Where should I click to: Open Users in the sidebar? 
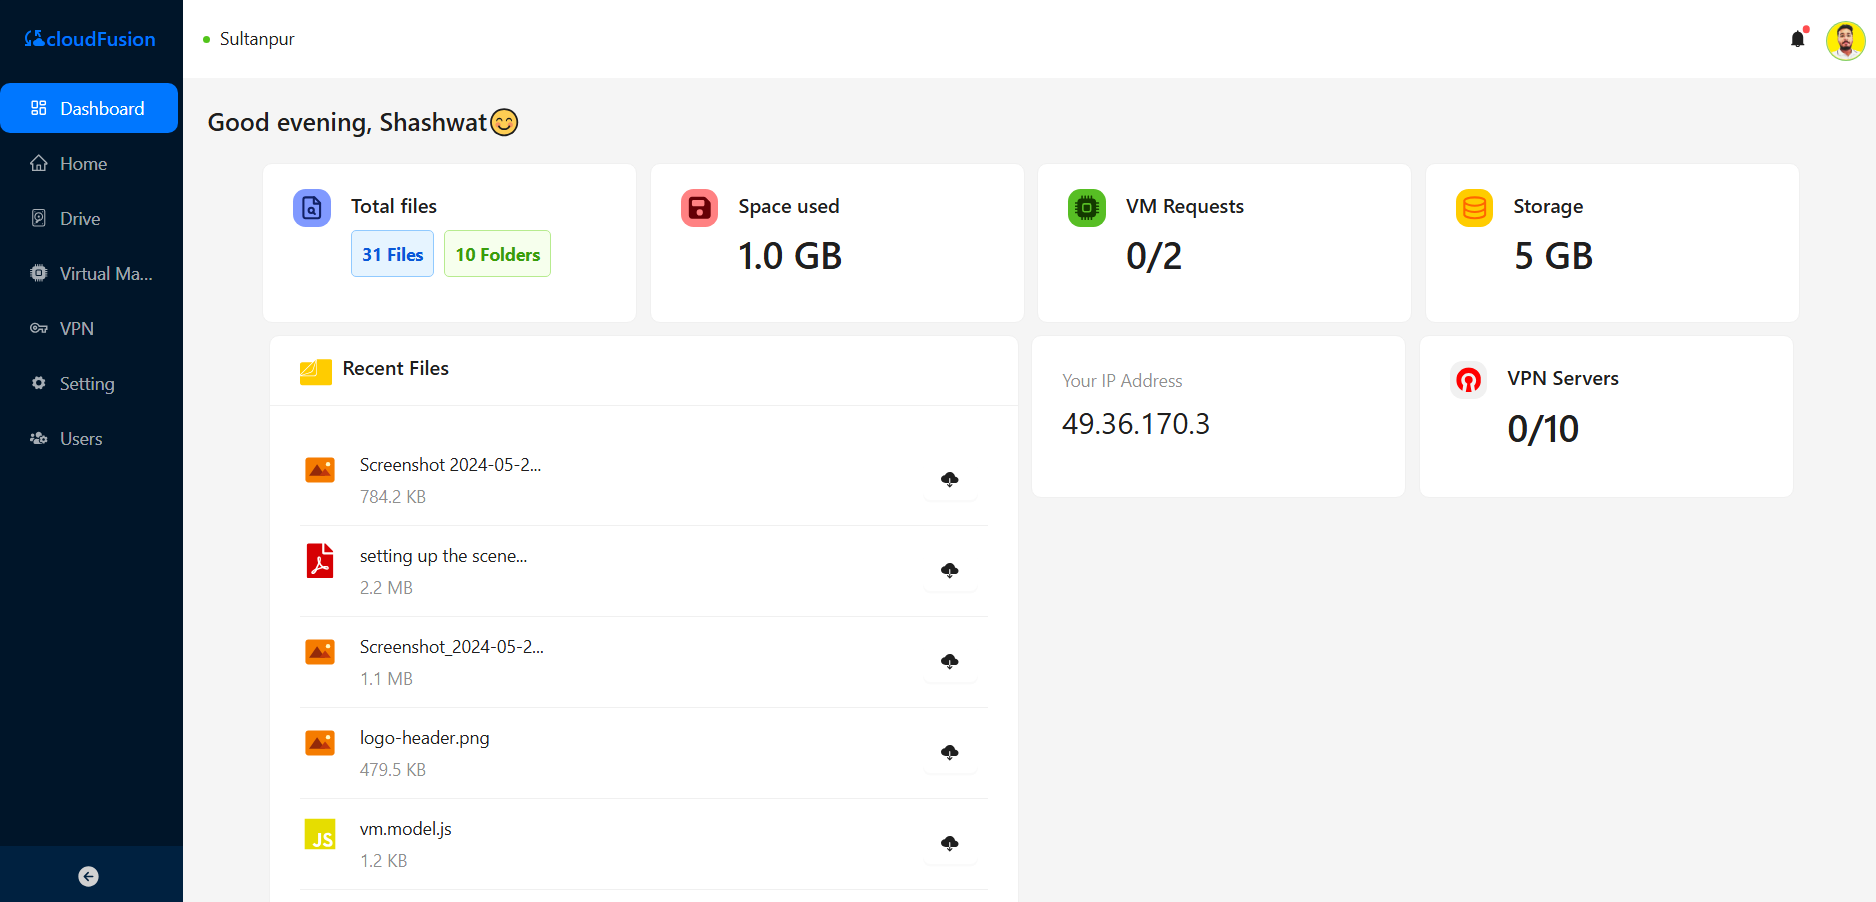coord(89,438)
